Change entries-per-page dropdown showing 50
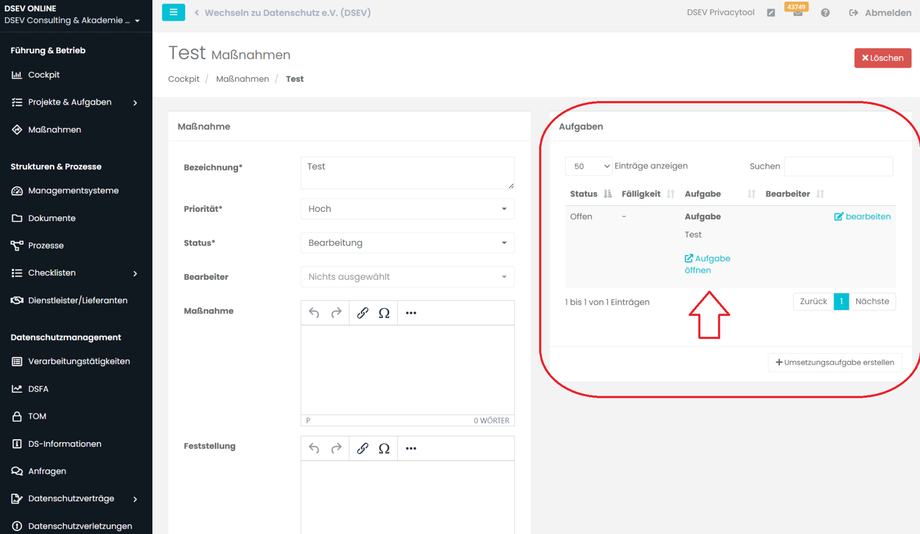The height and width of the screenshot is (534, 920). 588,166
